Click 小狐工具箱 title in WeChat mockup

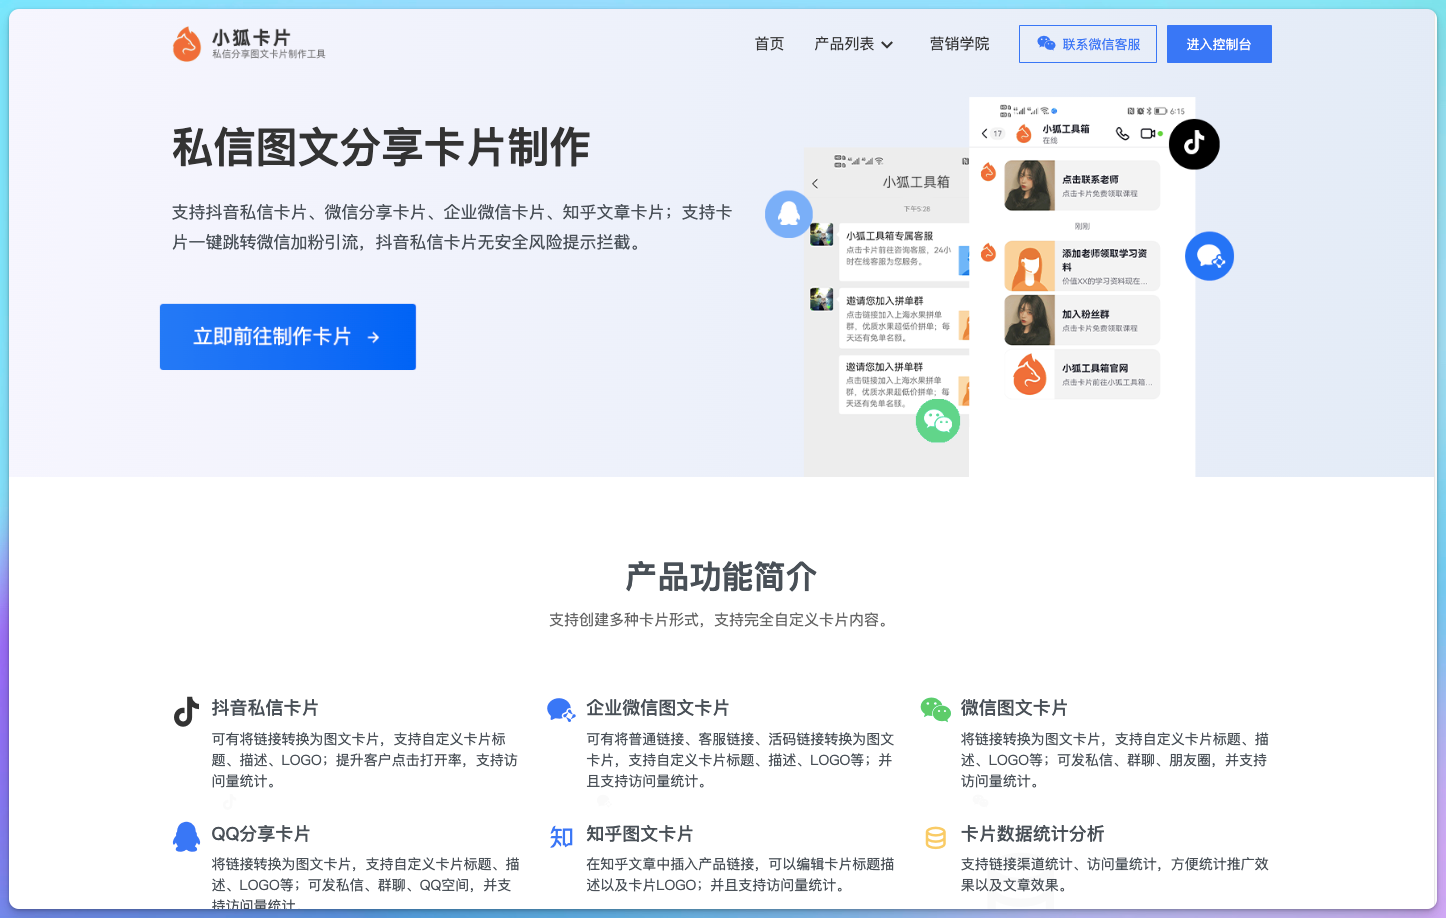coord(916,182)
